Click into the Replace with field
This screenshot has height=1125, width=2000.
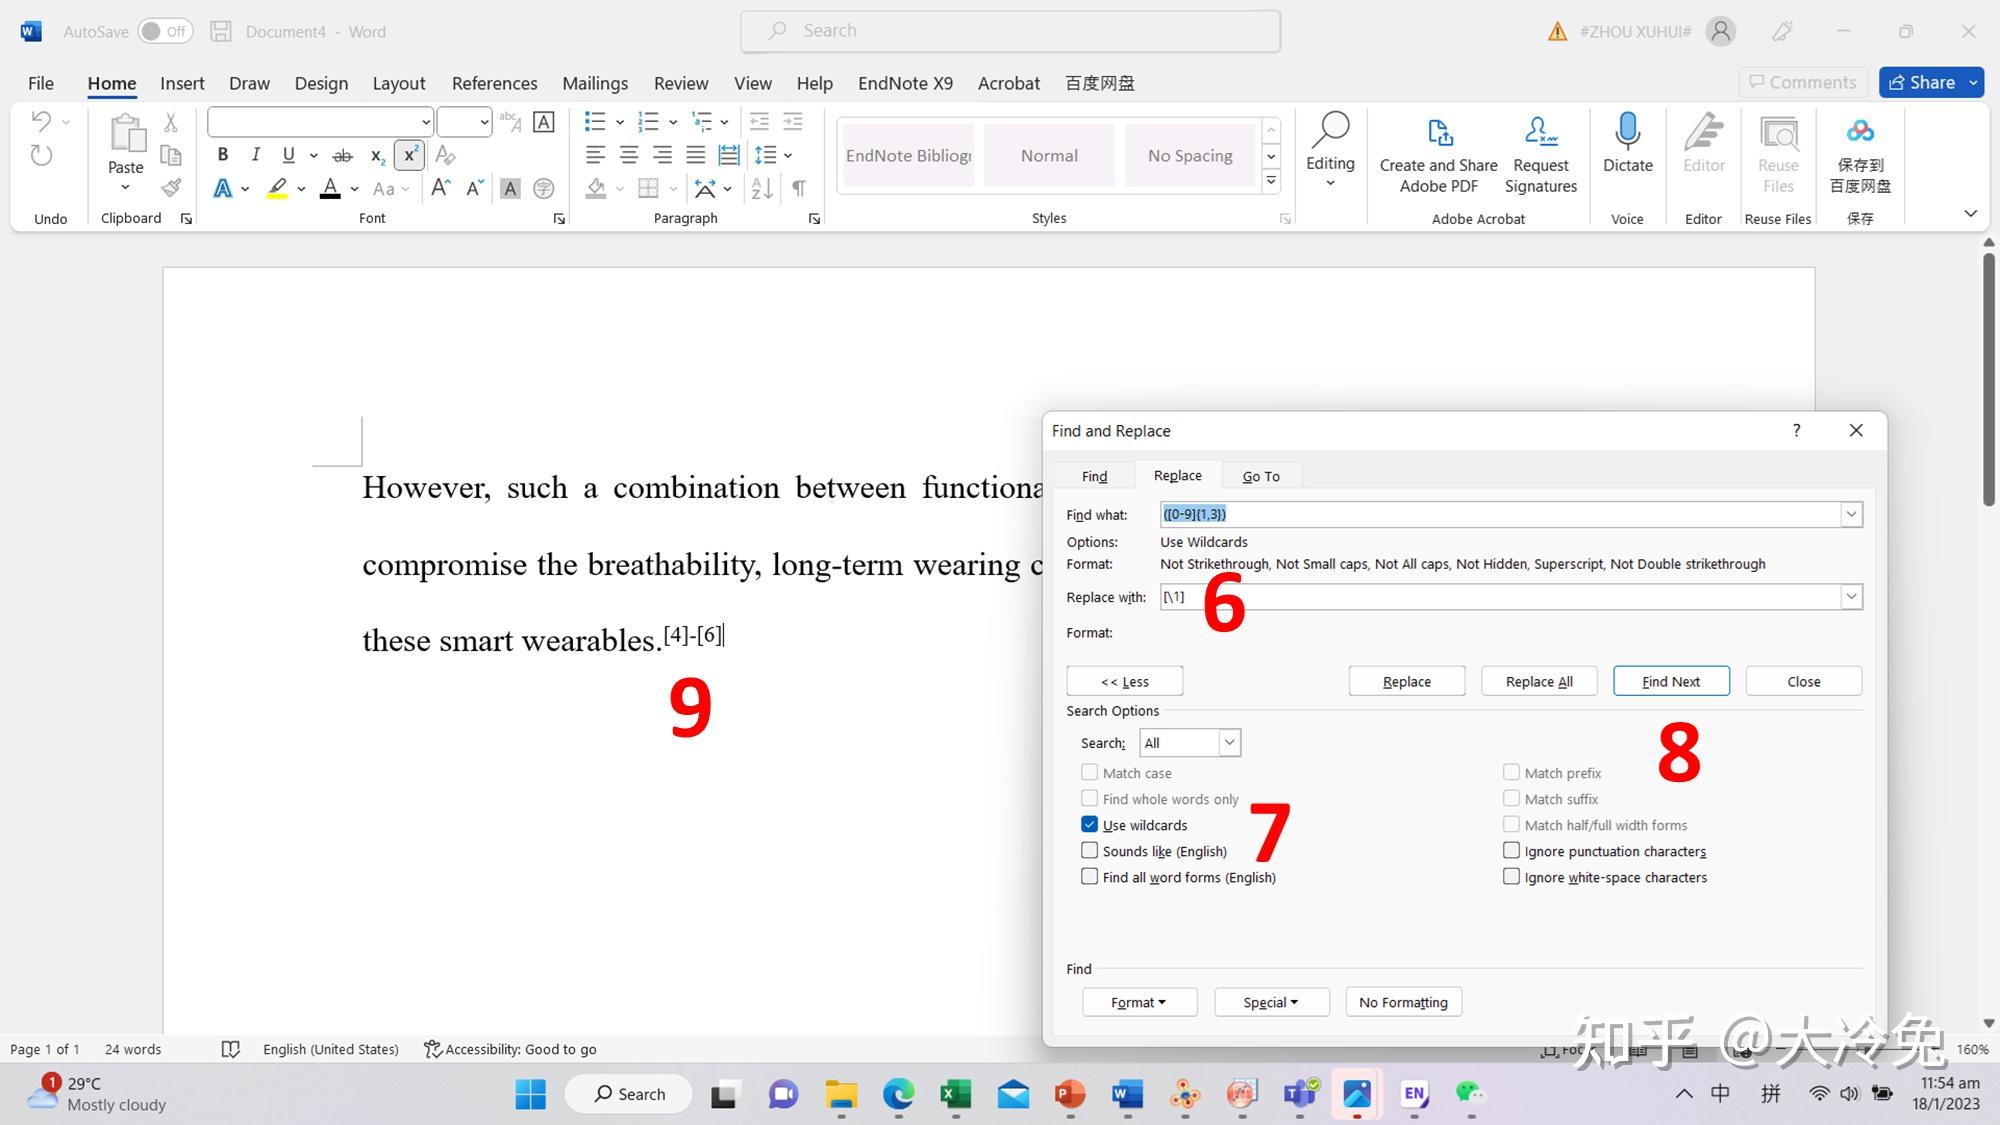(x=1500, y=597)
